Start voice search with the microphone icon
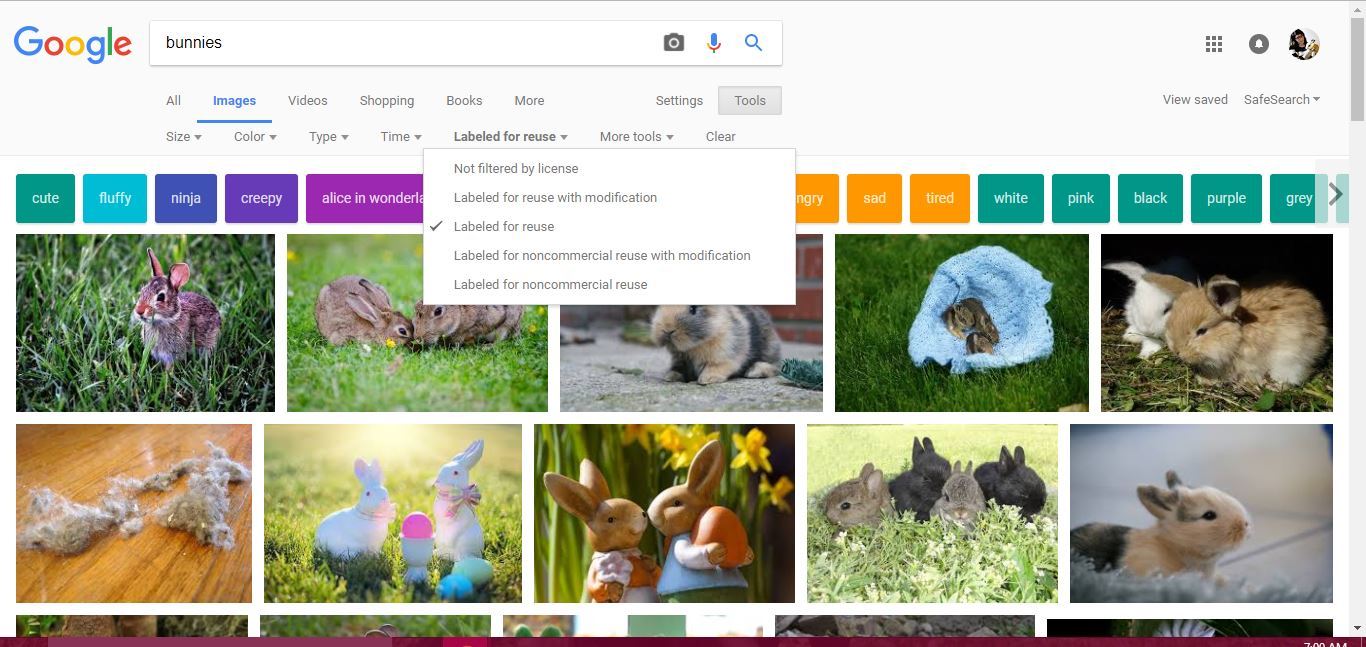1366x647 pixels. click(x=714, y=43)
